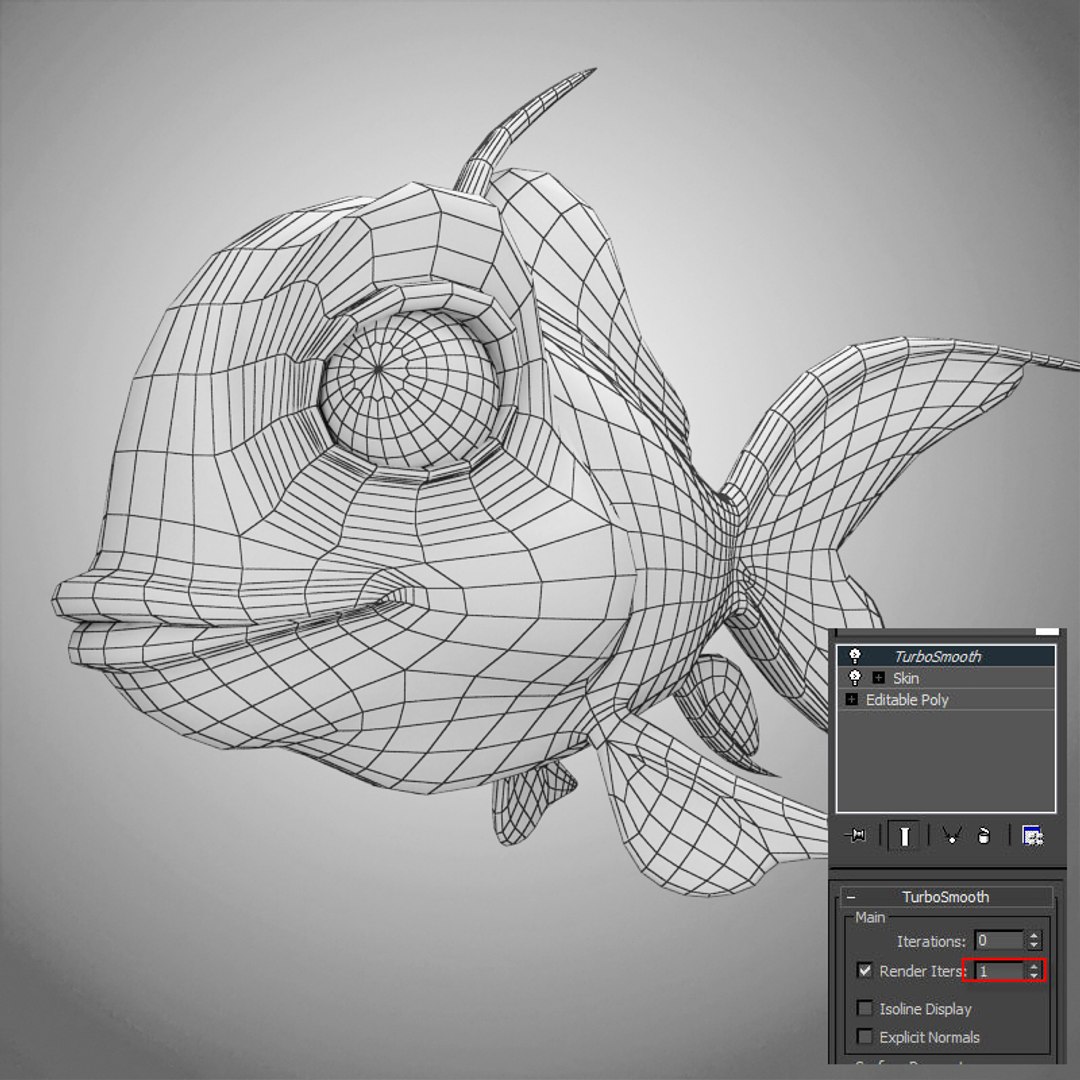Enable Explicit Normals checkbox
Image resolution: width=1080 pixels, height=1080 pixels.
[864, 1037]
